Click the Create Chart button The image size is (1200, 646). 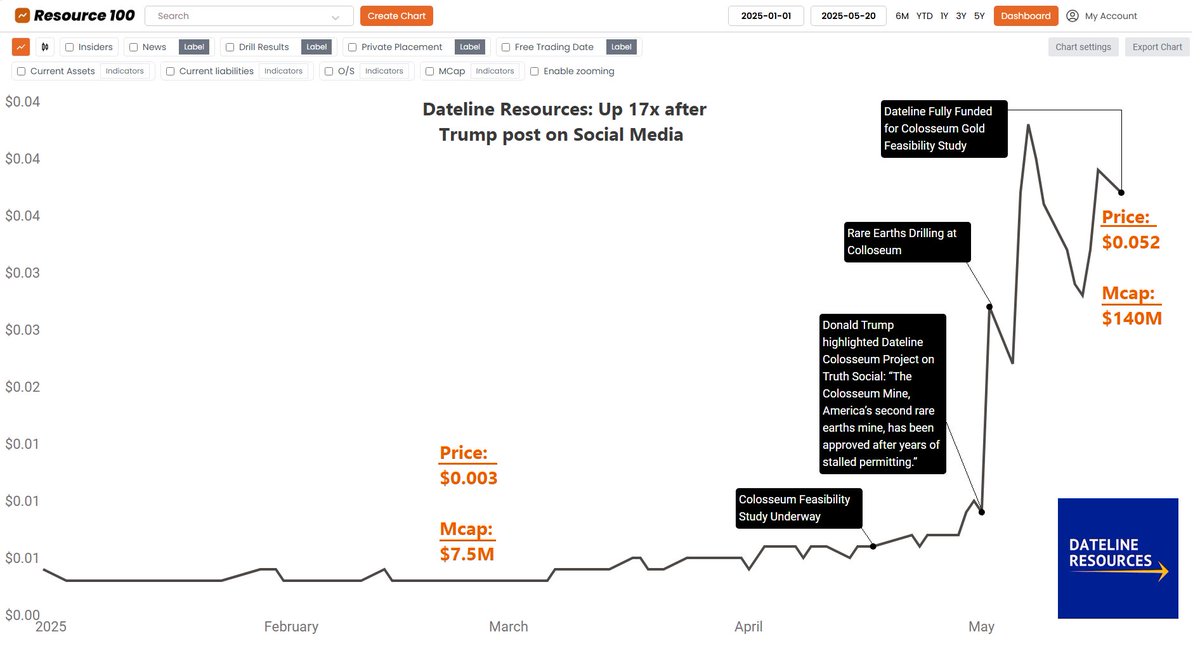pyautogui.click(x=396, y=16)
